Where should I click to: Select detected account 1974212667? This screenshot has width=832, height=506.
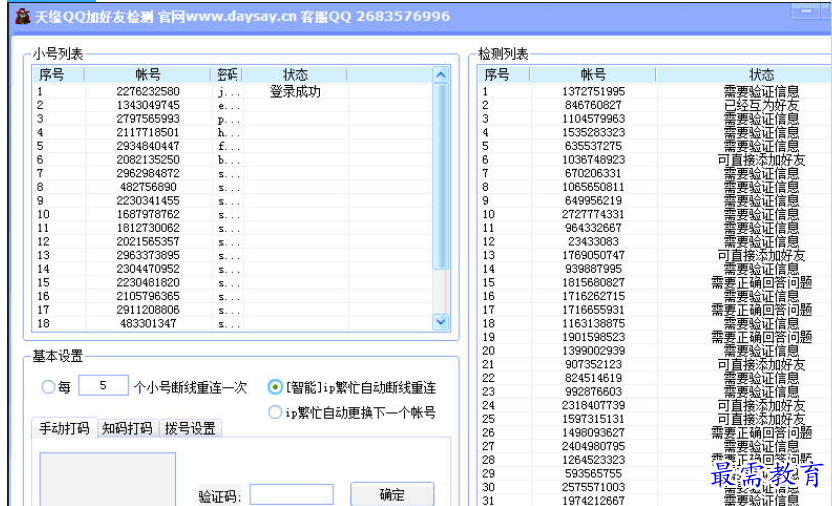[593, 501]
